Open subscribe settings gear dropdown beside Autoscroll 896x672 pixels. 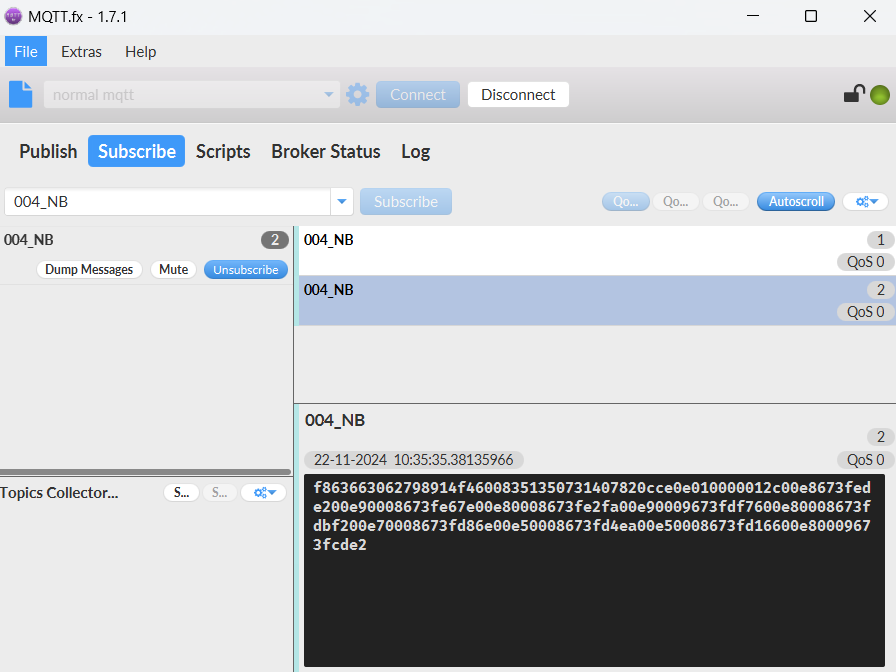[x=866, y=202]
